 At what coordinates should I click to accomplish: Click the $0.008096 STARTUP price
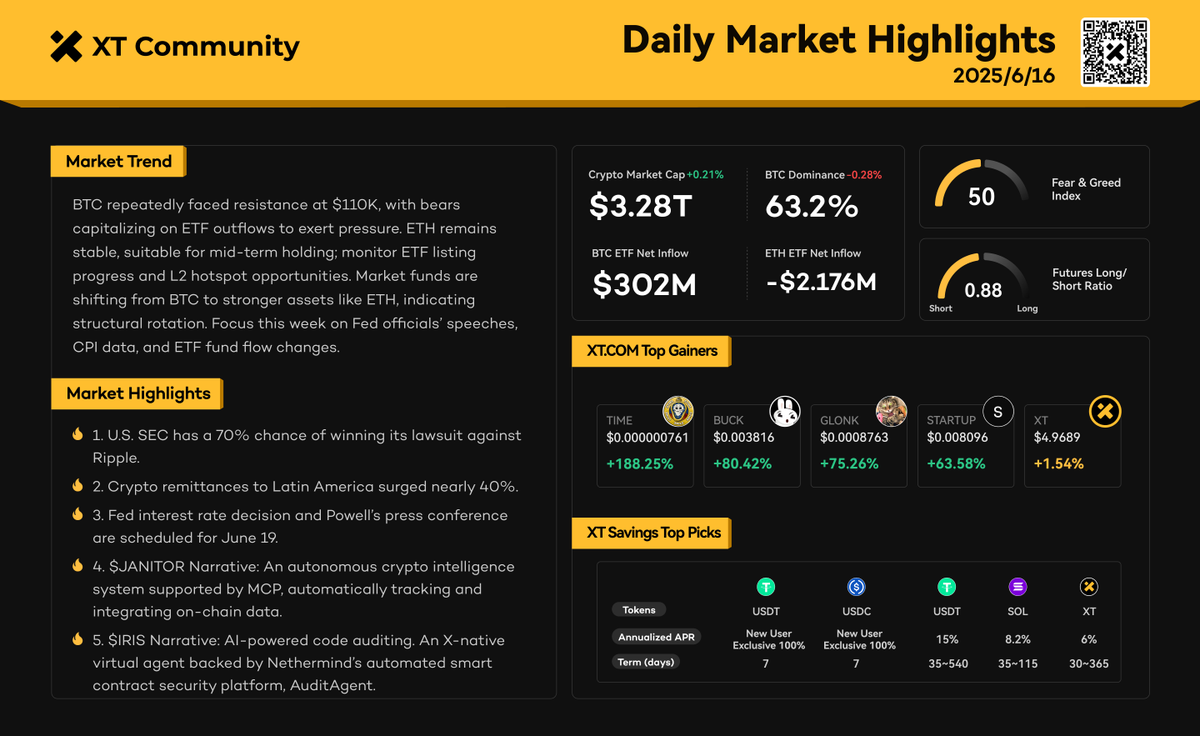[x=957, y=438]
